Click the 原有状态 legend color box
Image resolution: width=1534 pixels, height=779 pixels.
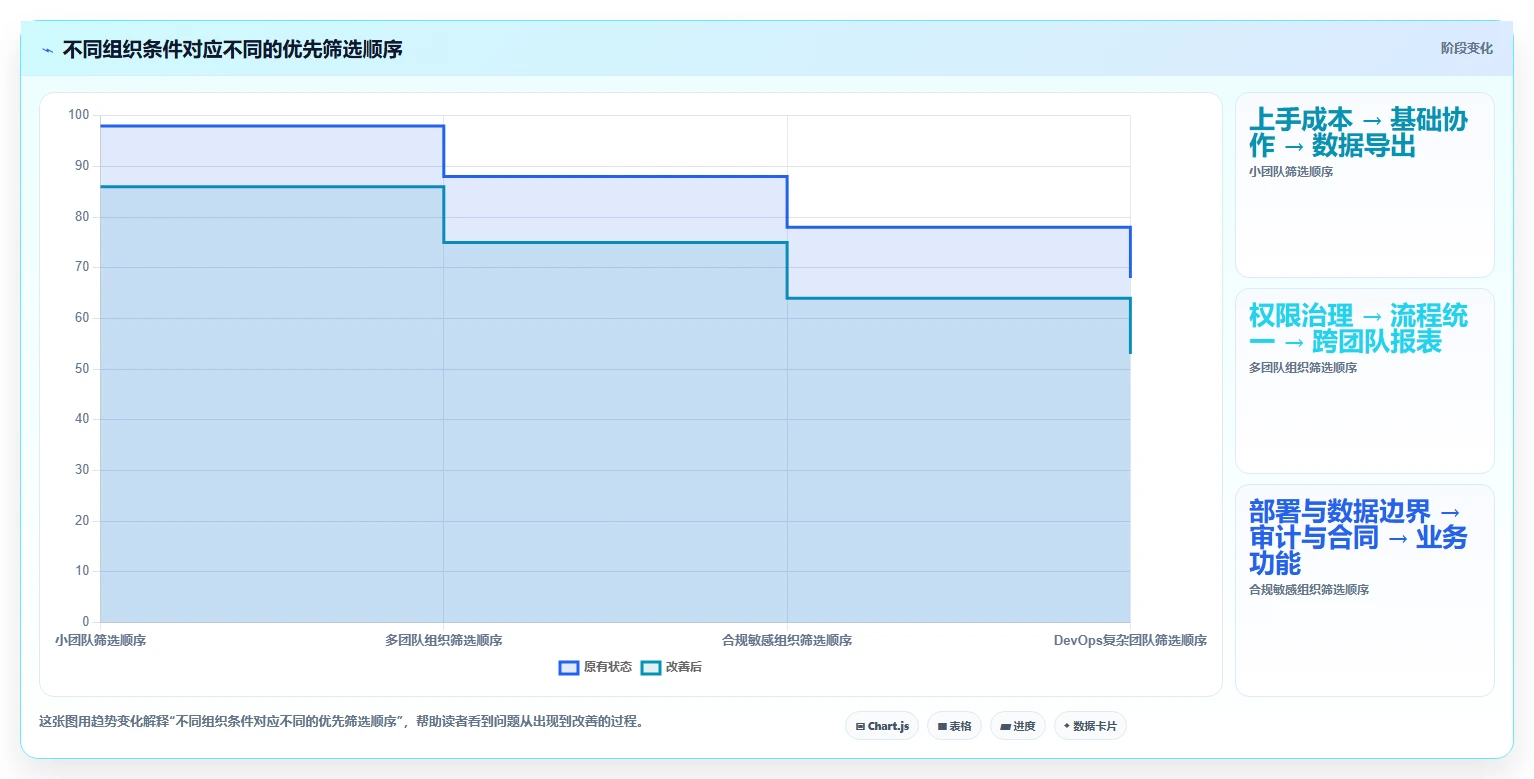(569, 667)
